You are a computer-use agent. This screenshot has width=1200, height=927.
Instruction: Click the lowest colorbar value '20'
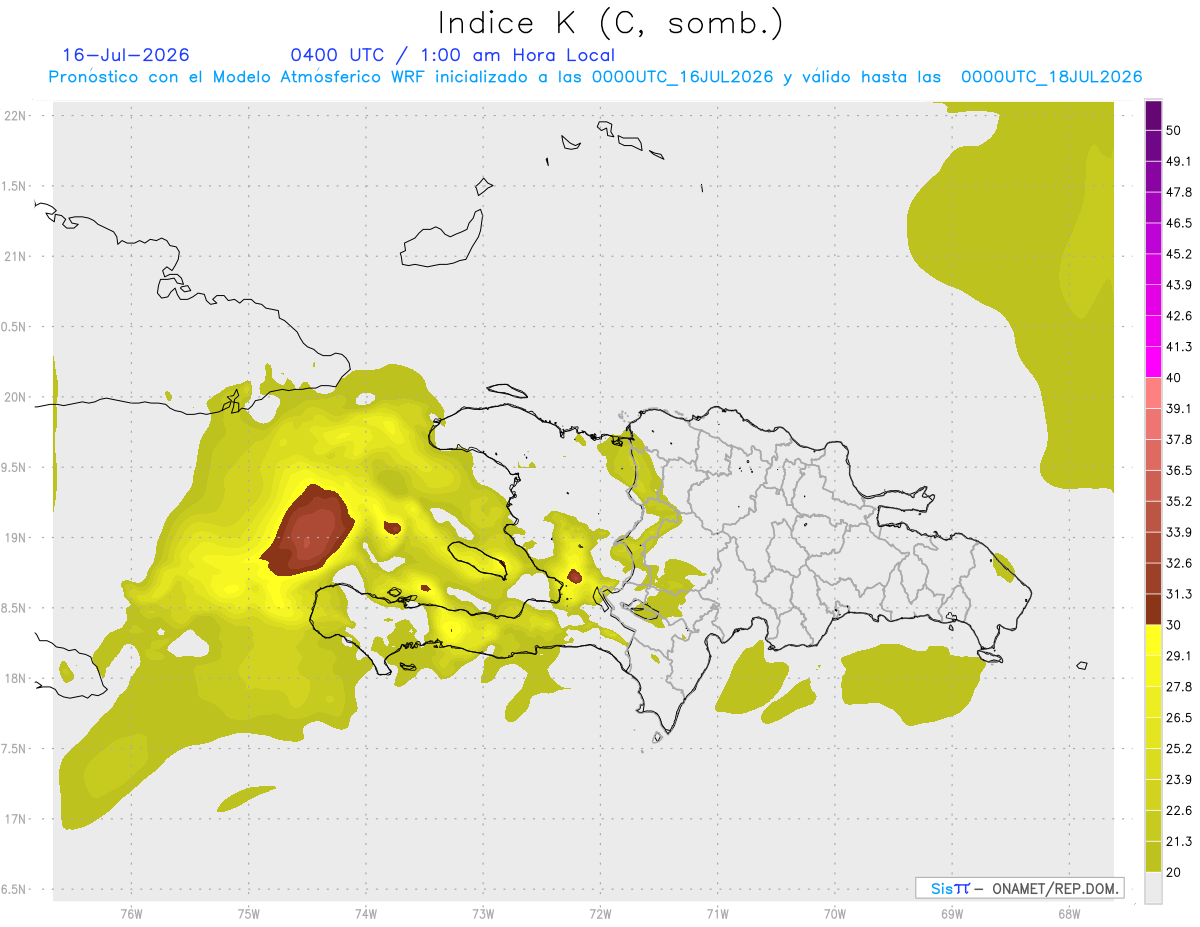click(1175, 872)
